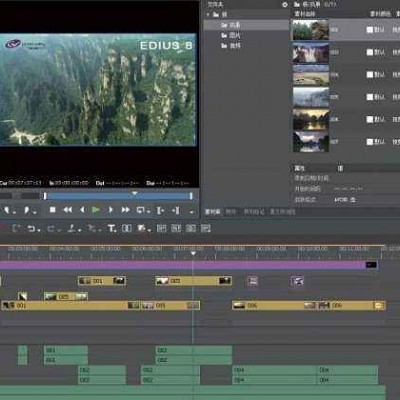Open the dropdown beside the Loop button
400x400 pixels.
148,211
